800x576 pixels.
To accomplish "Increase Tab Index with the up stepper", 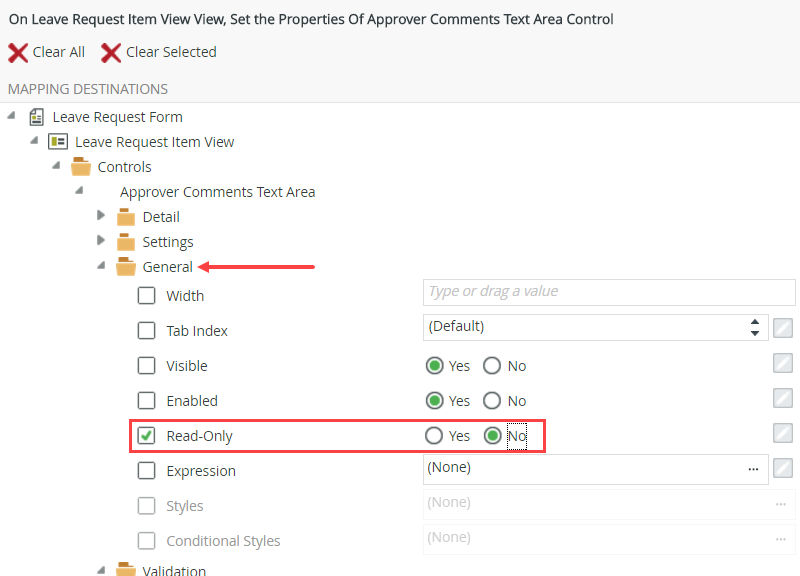I will click(755, 322).
